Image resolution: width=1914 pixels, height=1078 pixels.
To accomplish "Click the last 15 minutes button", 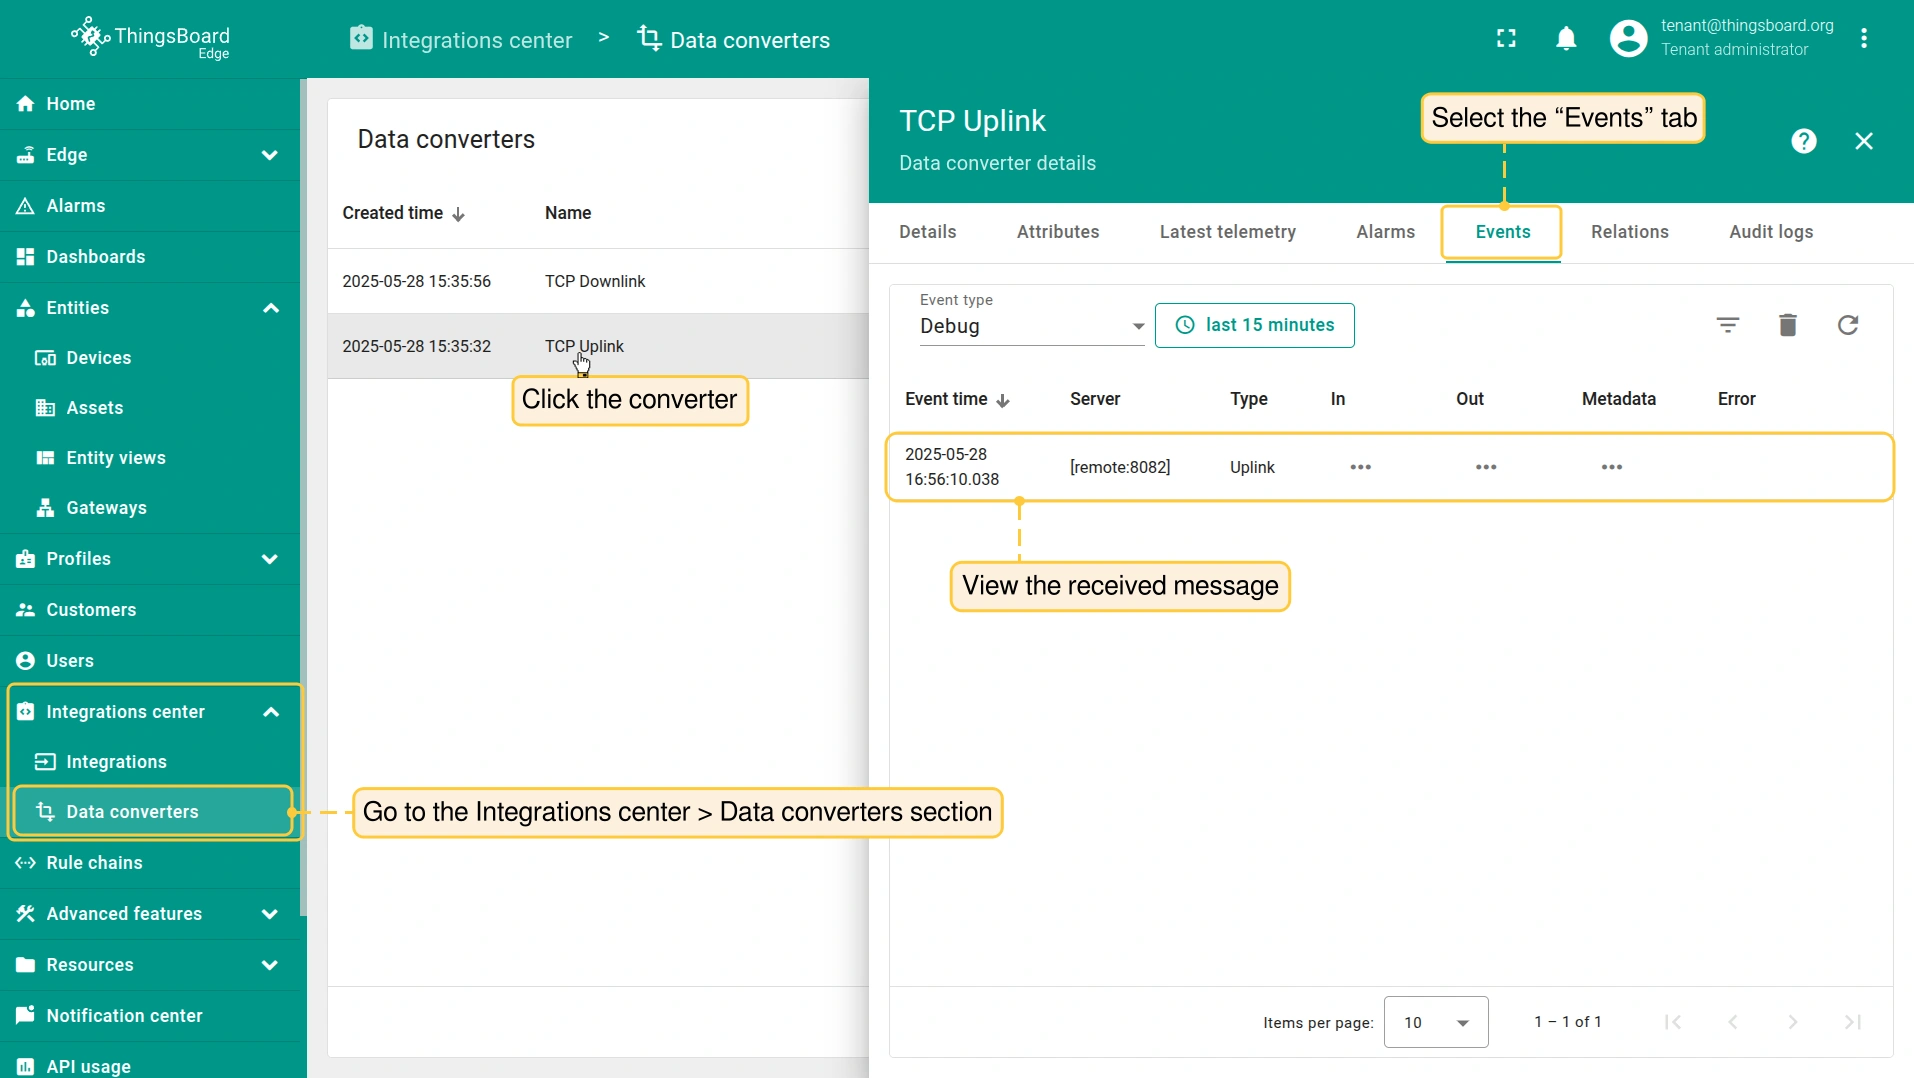I will tap(1254, 325).
